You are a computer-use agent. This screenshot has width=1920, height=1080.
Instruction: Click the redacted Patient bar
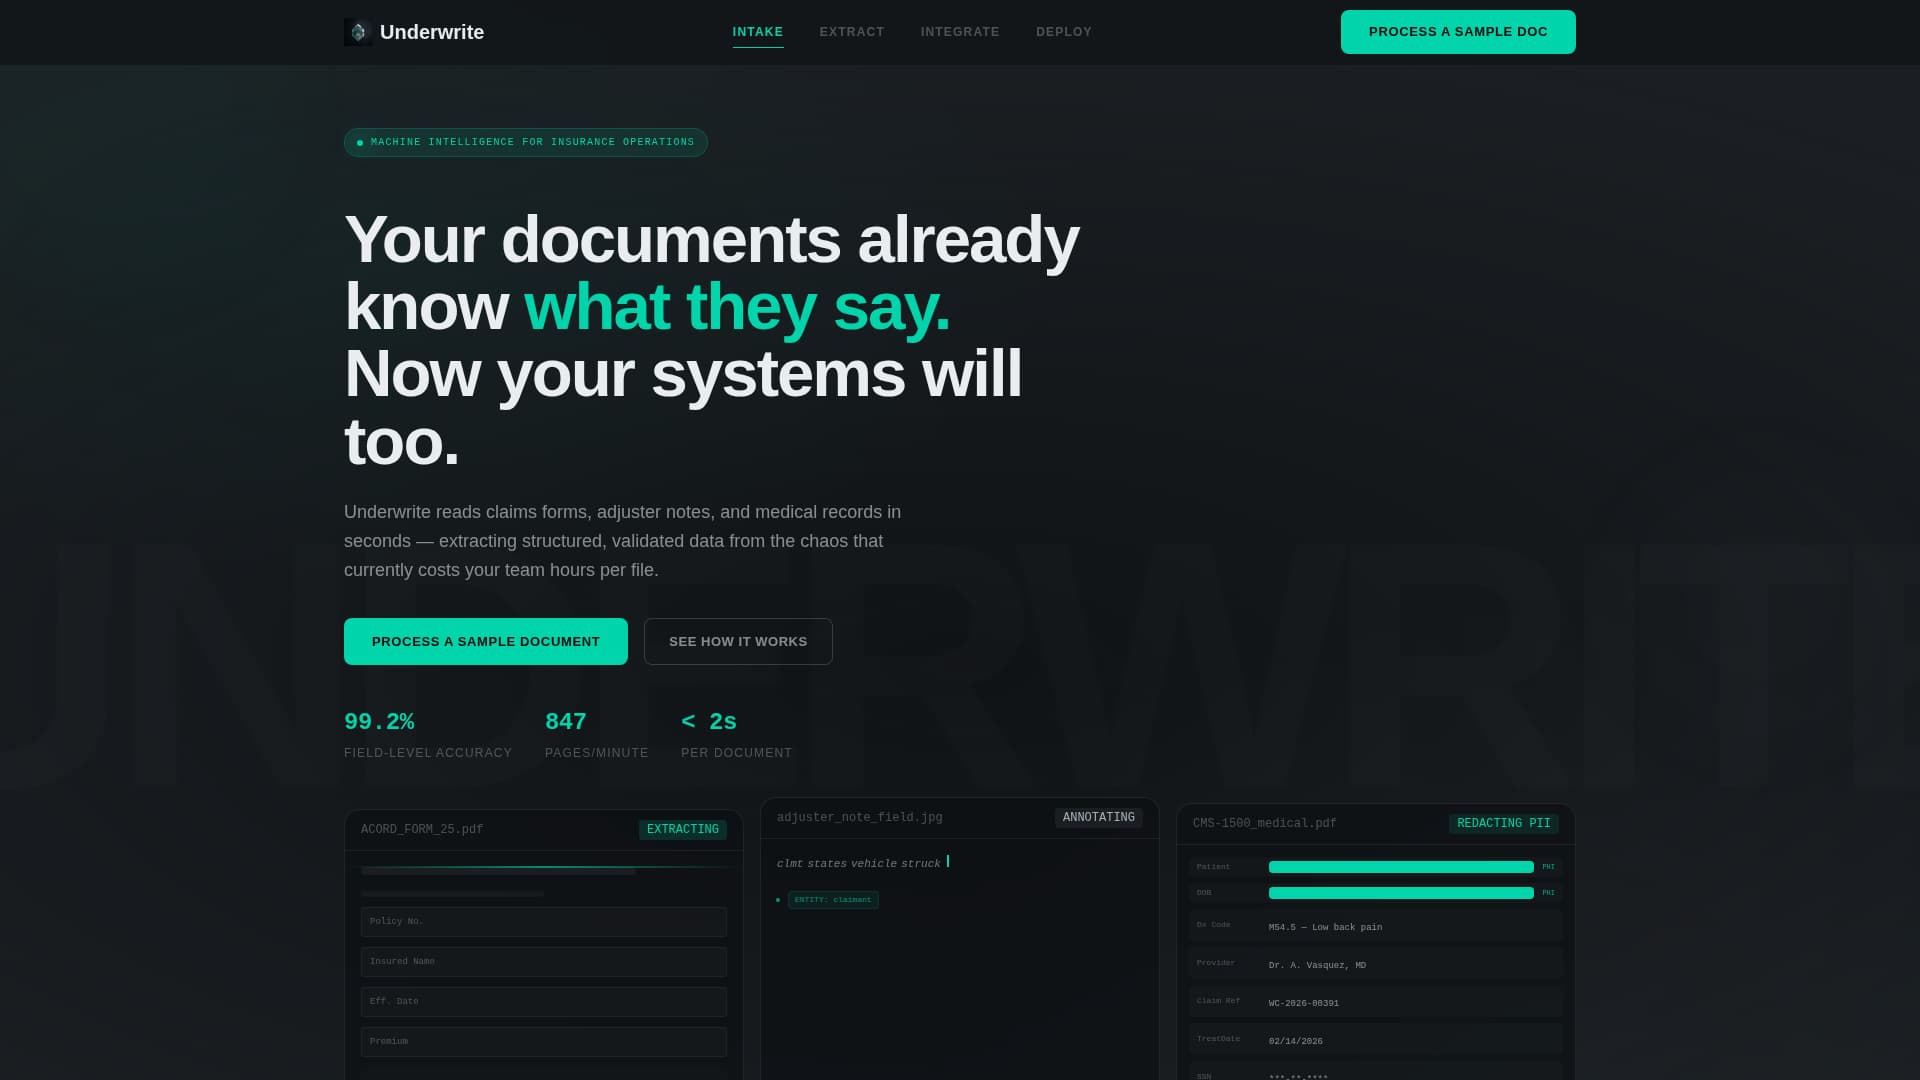click(x=1401, y=867)
